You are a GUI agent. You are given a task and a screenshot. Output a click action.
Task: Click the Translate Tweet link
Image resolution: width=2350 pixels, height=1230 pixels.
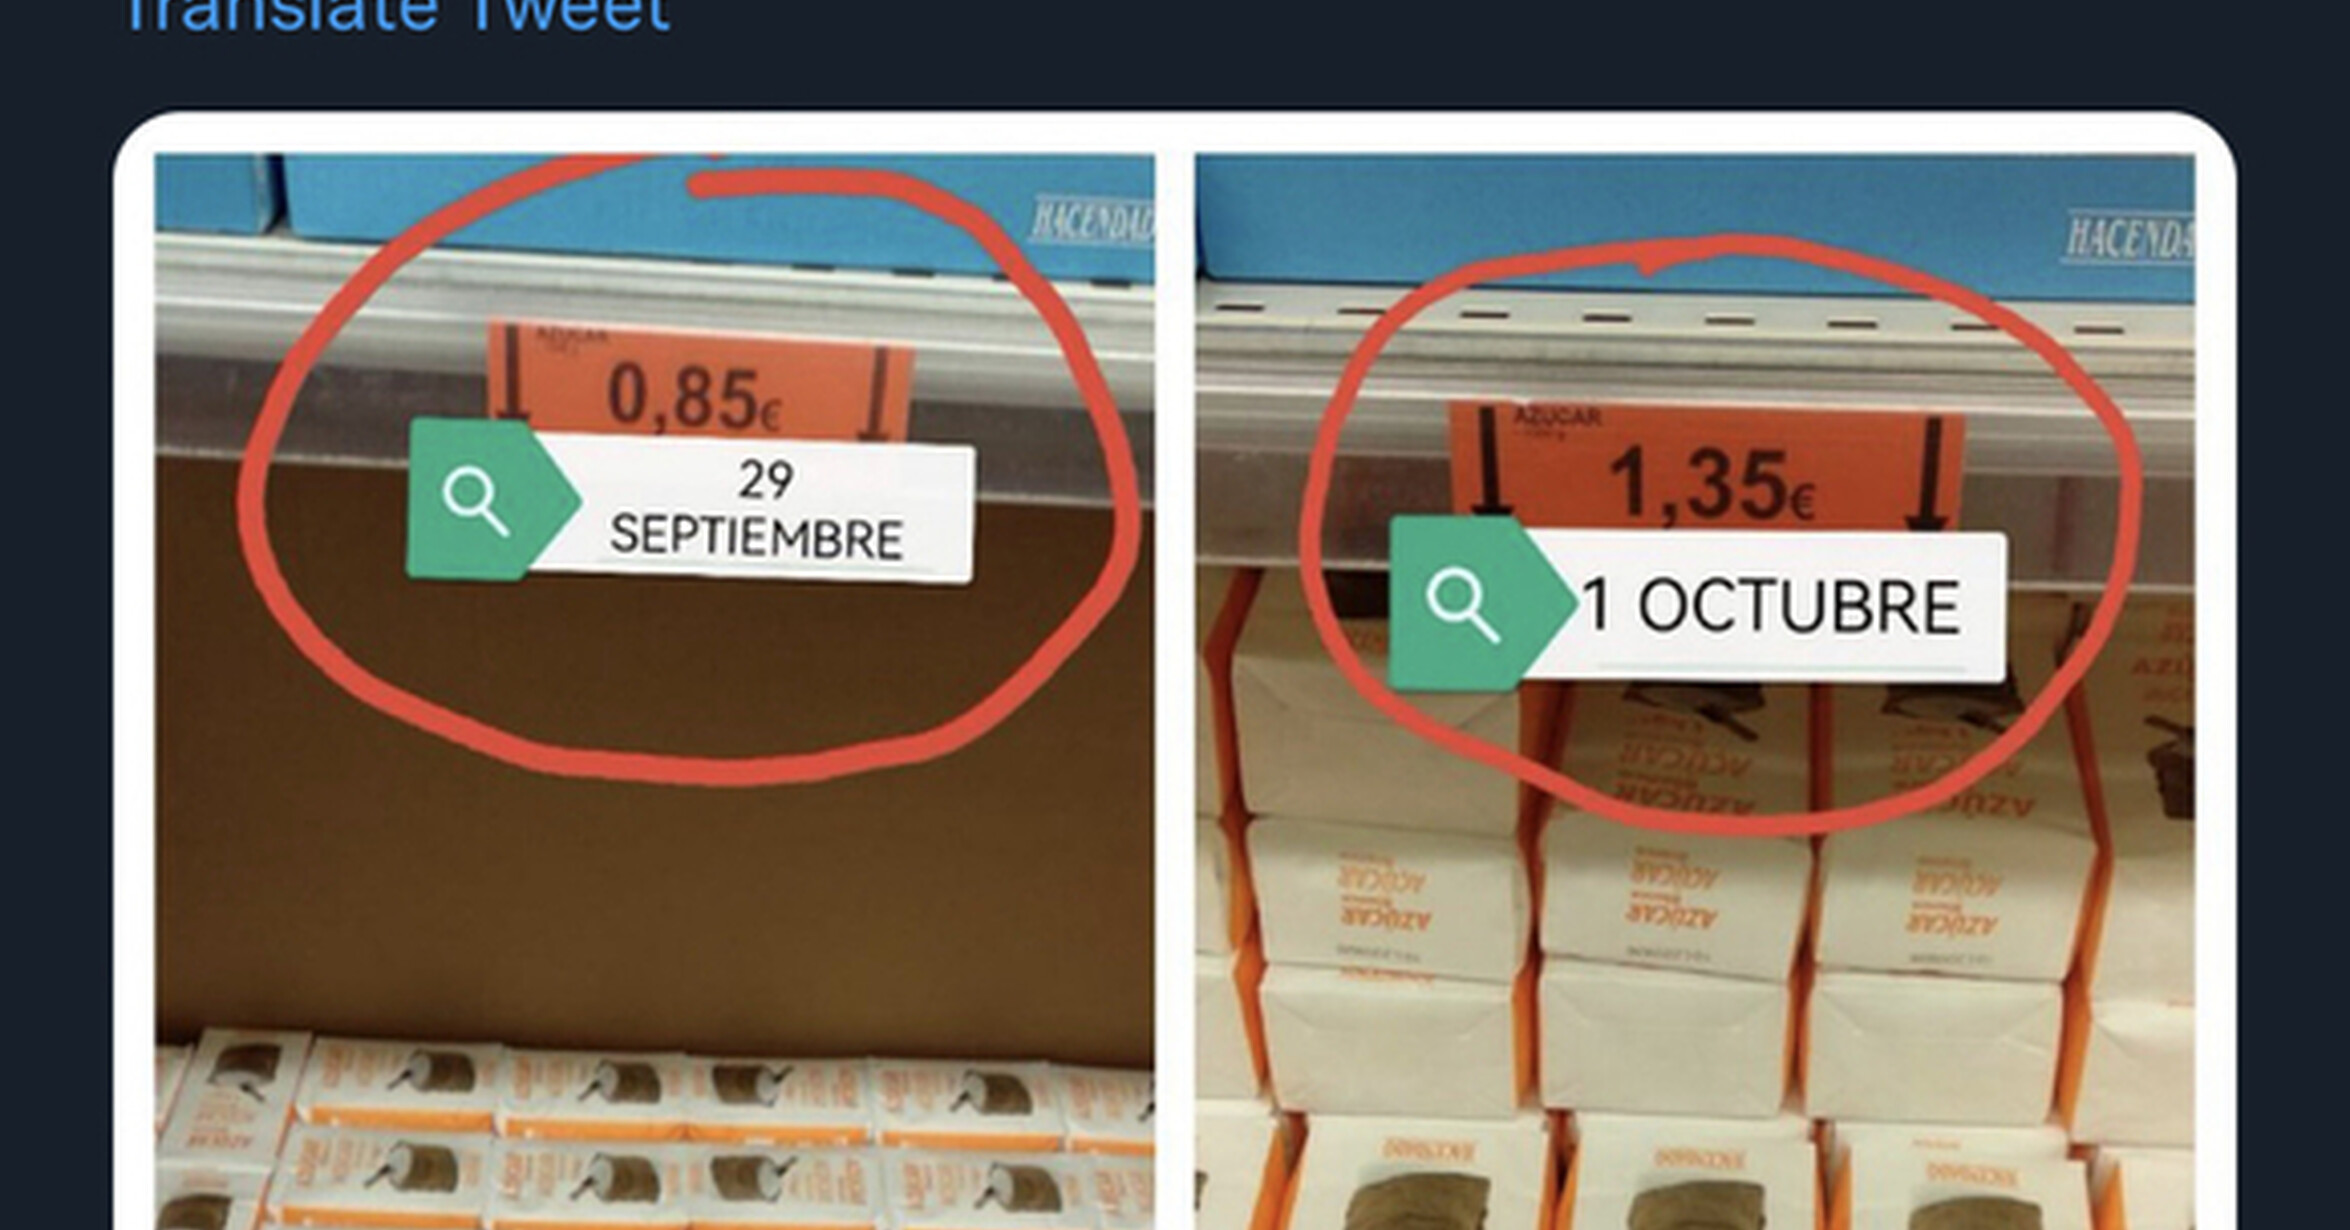coord(396,14)
